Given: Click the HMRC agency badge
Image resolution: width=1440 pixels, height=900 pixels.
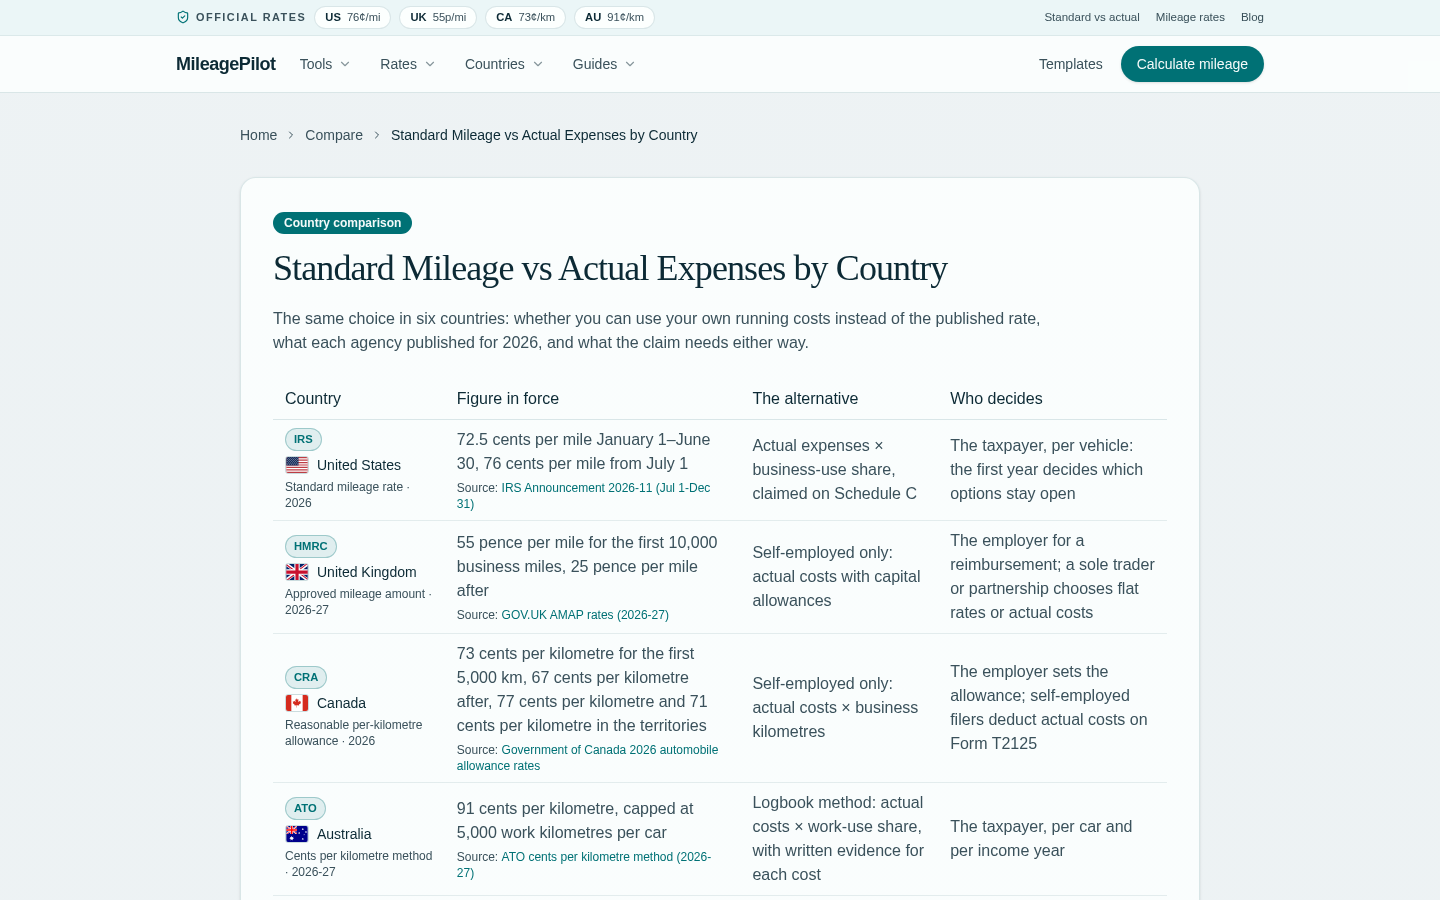Looking at the screenshot, I should click(x=311, y=546).
